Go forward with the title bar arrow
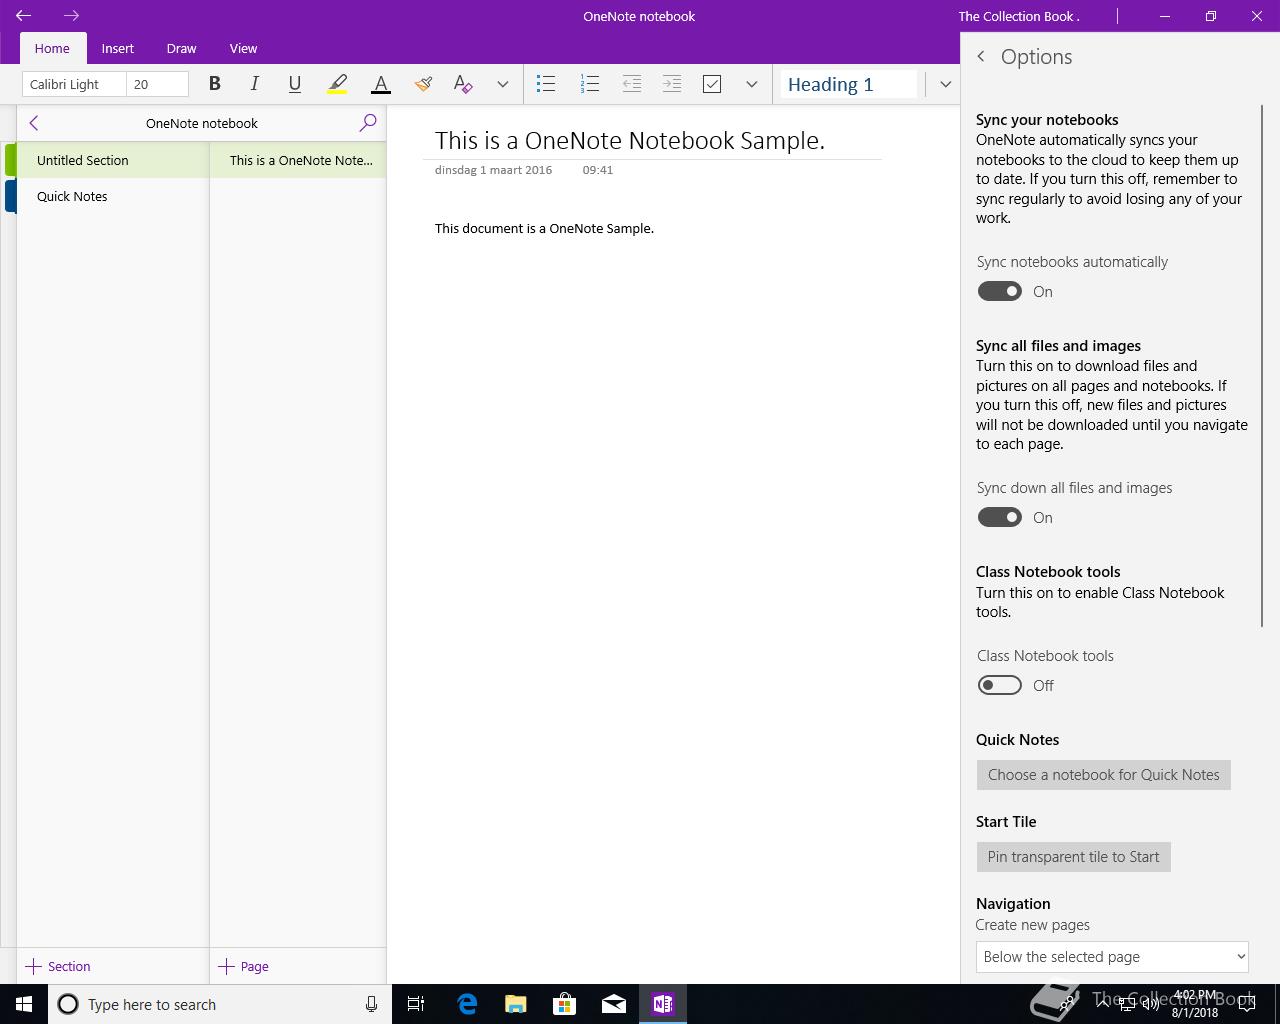The width and height of the screenshot is (1280, 1024). coord(71,16)
